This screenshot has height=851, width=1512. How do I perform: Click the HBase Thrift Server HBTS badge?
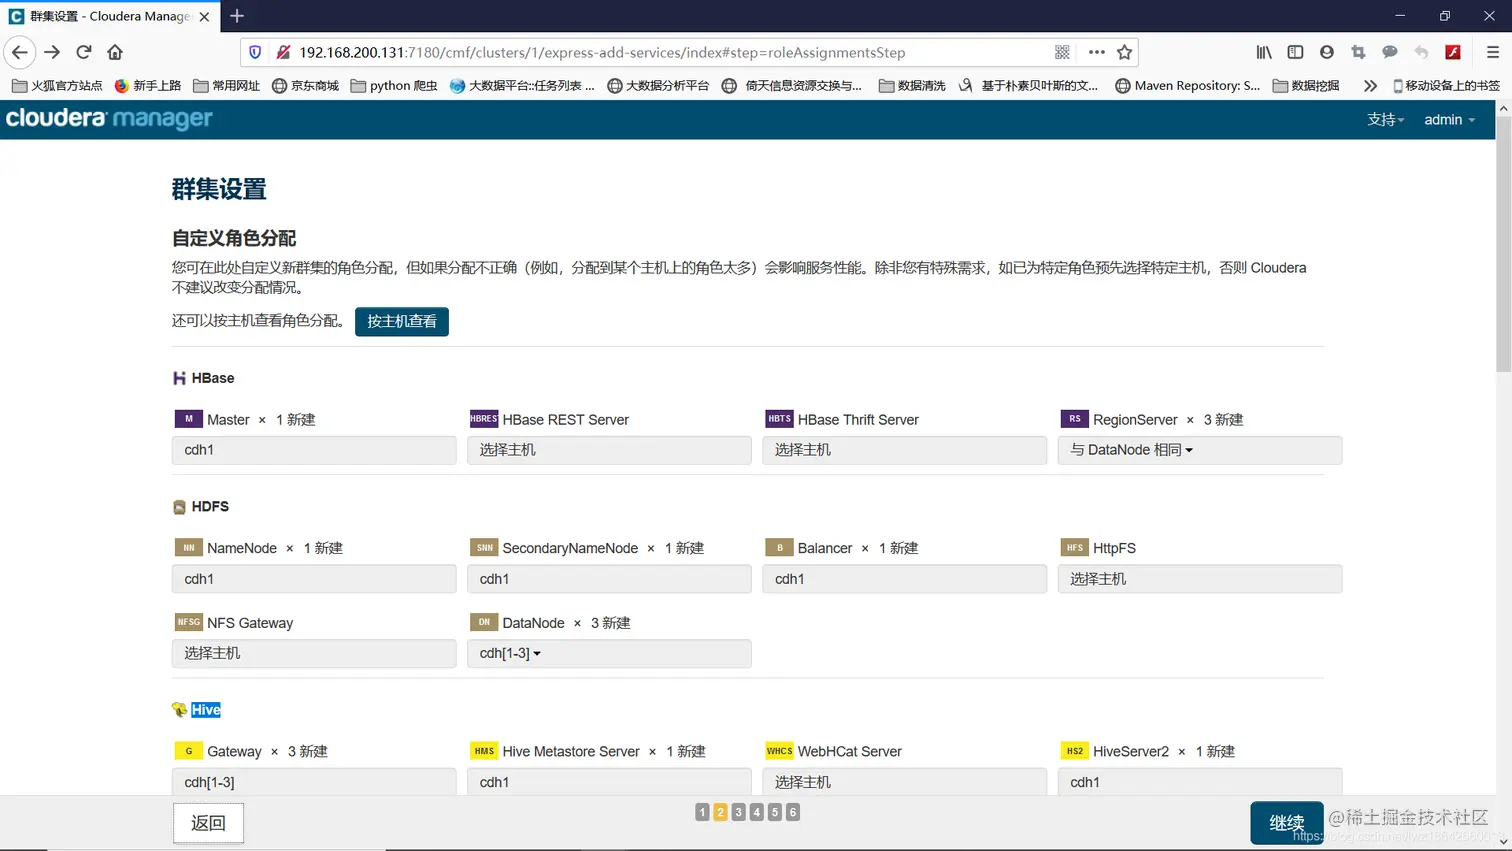779,419
